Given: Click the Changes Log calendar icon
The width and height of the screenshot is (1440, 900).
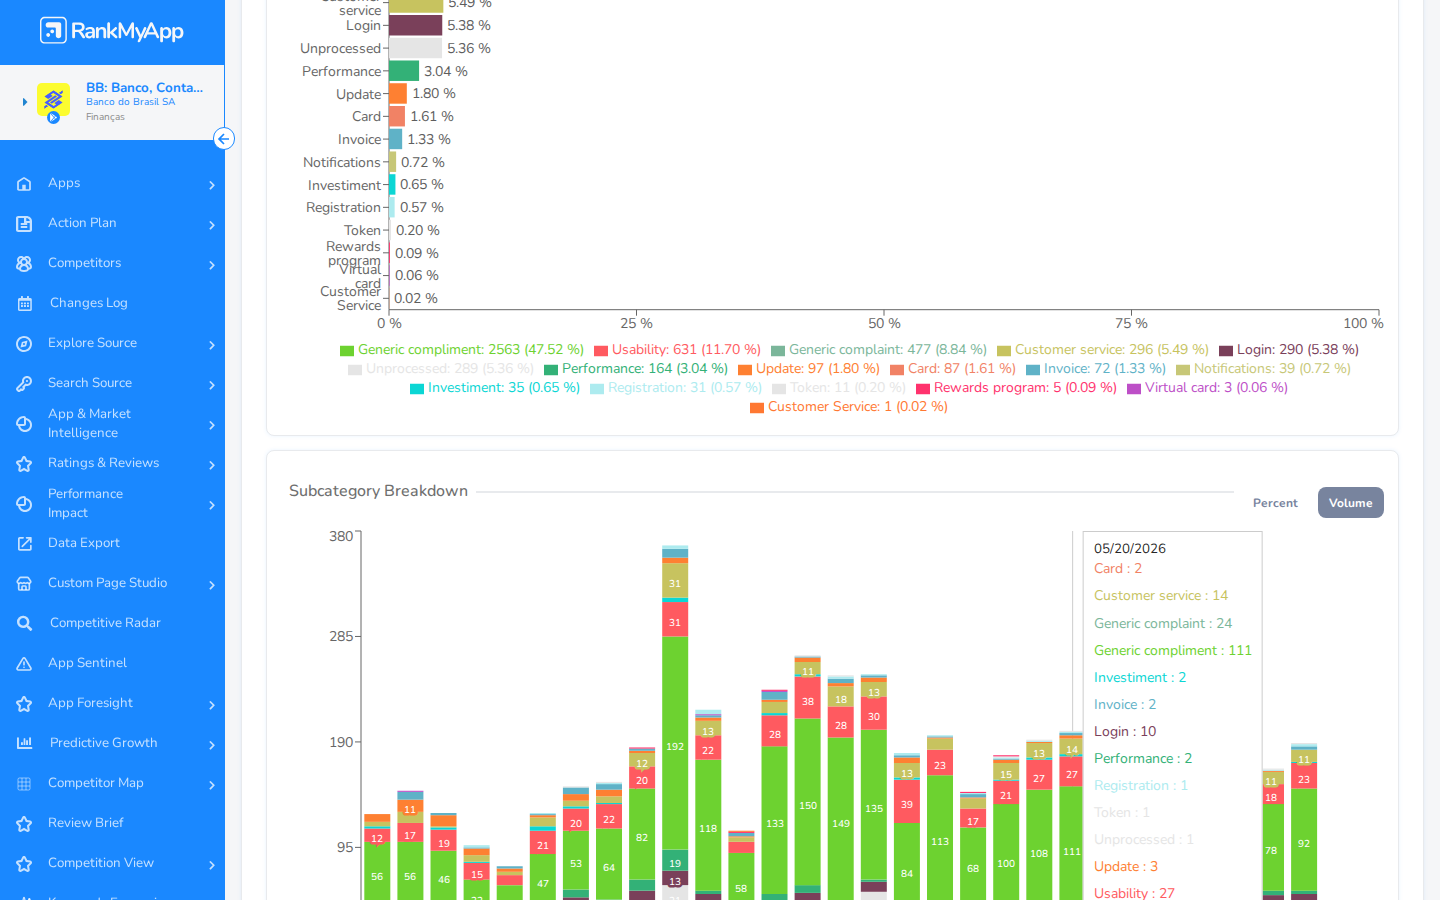Looking at the screenshot, I should click(x=24, y=304).
